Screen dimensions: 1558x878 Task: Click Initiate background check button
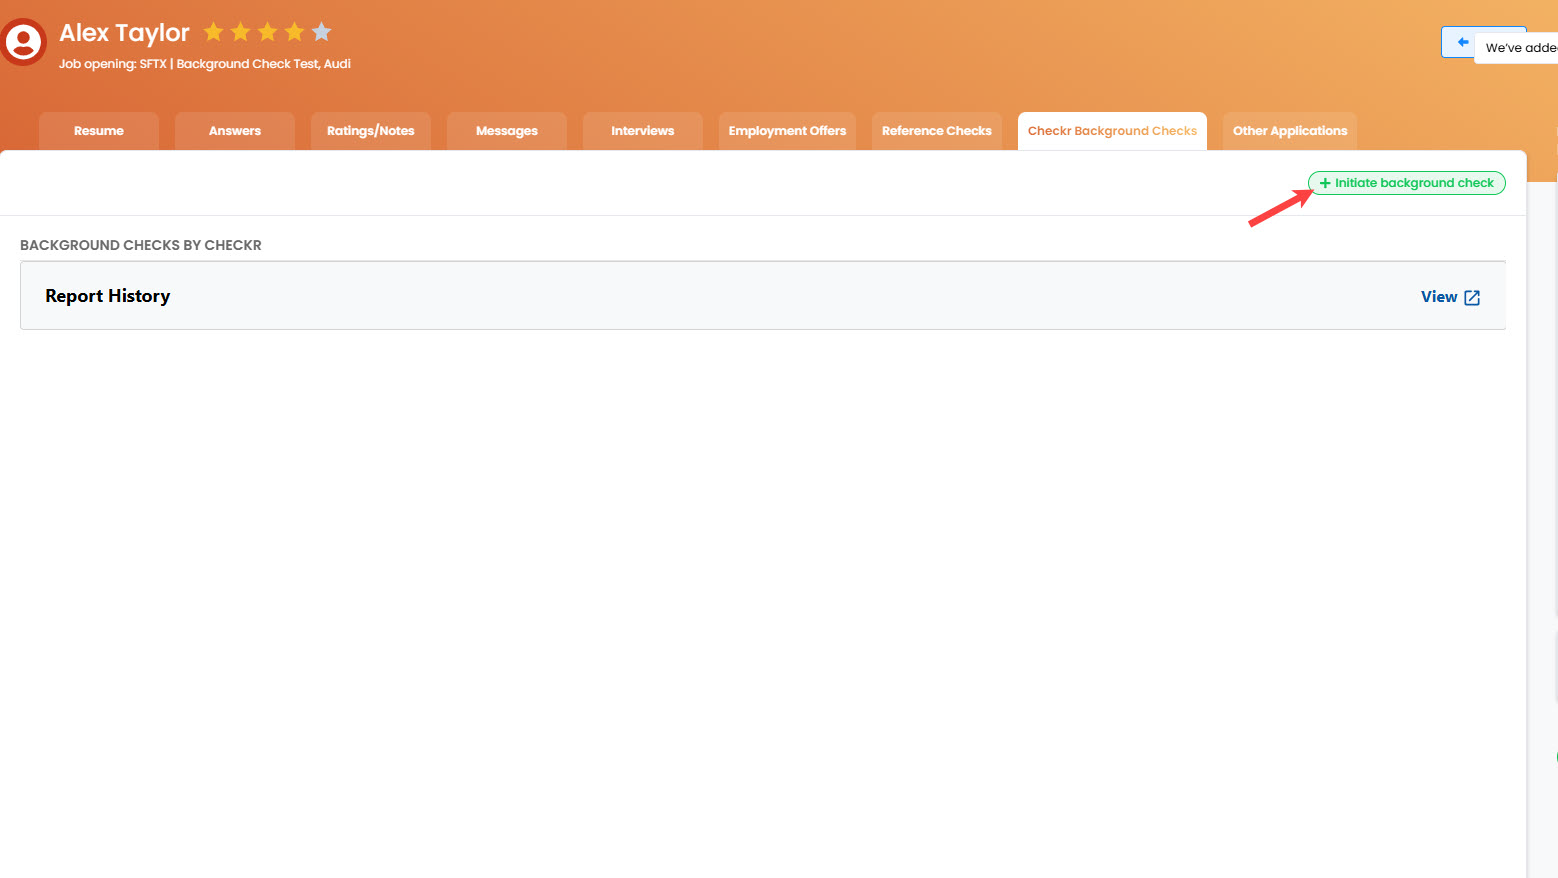pyautogui.click(x=1407, y=183)
